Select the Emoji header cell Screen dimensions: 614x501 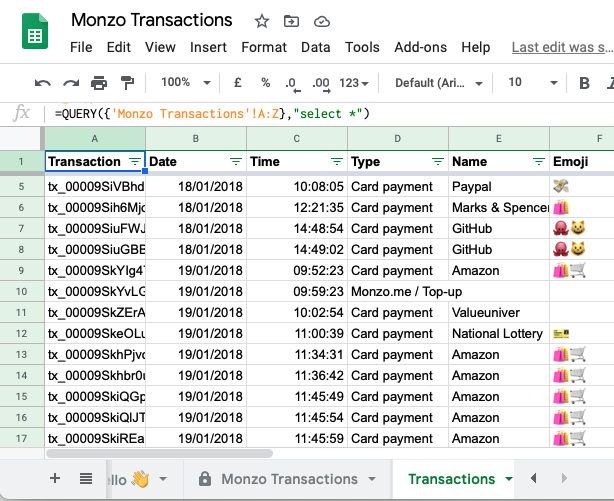point(582,161)
